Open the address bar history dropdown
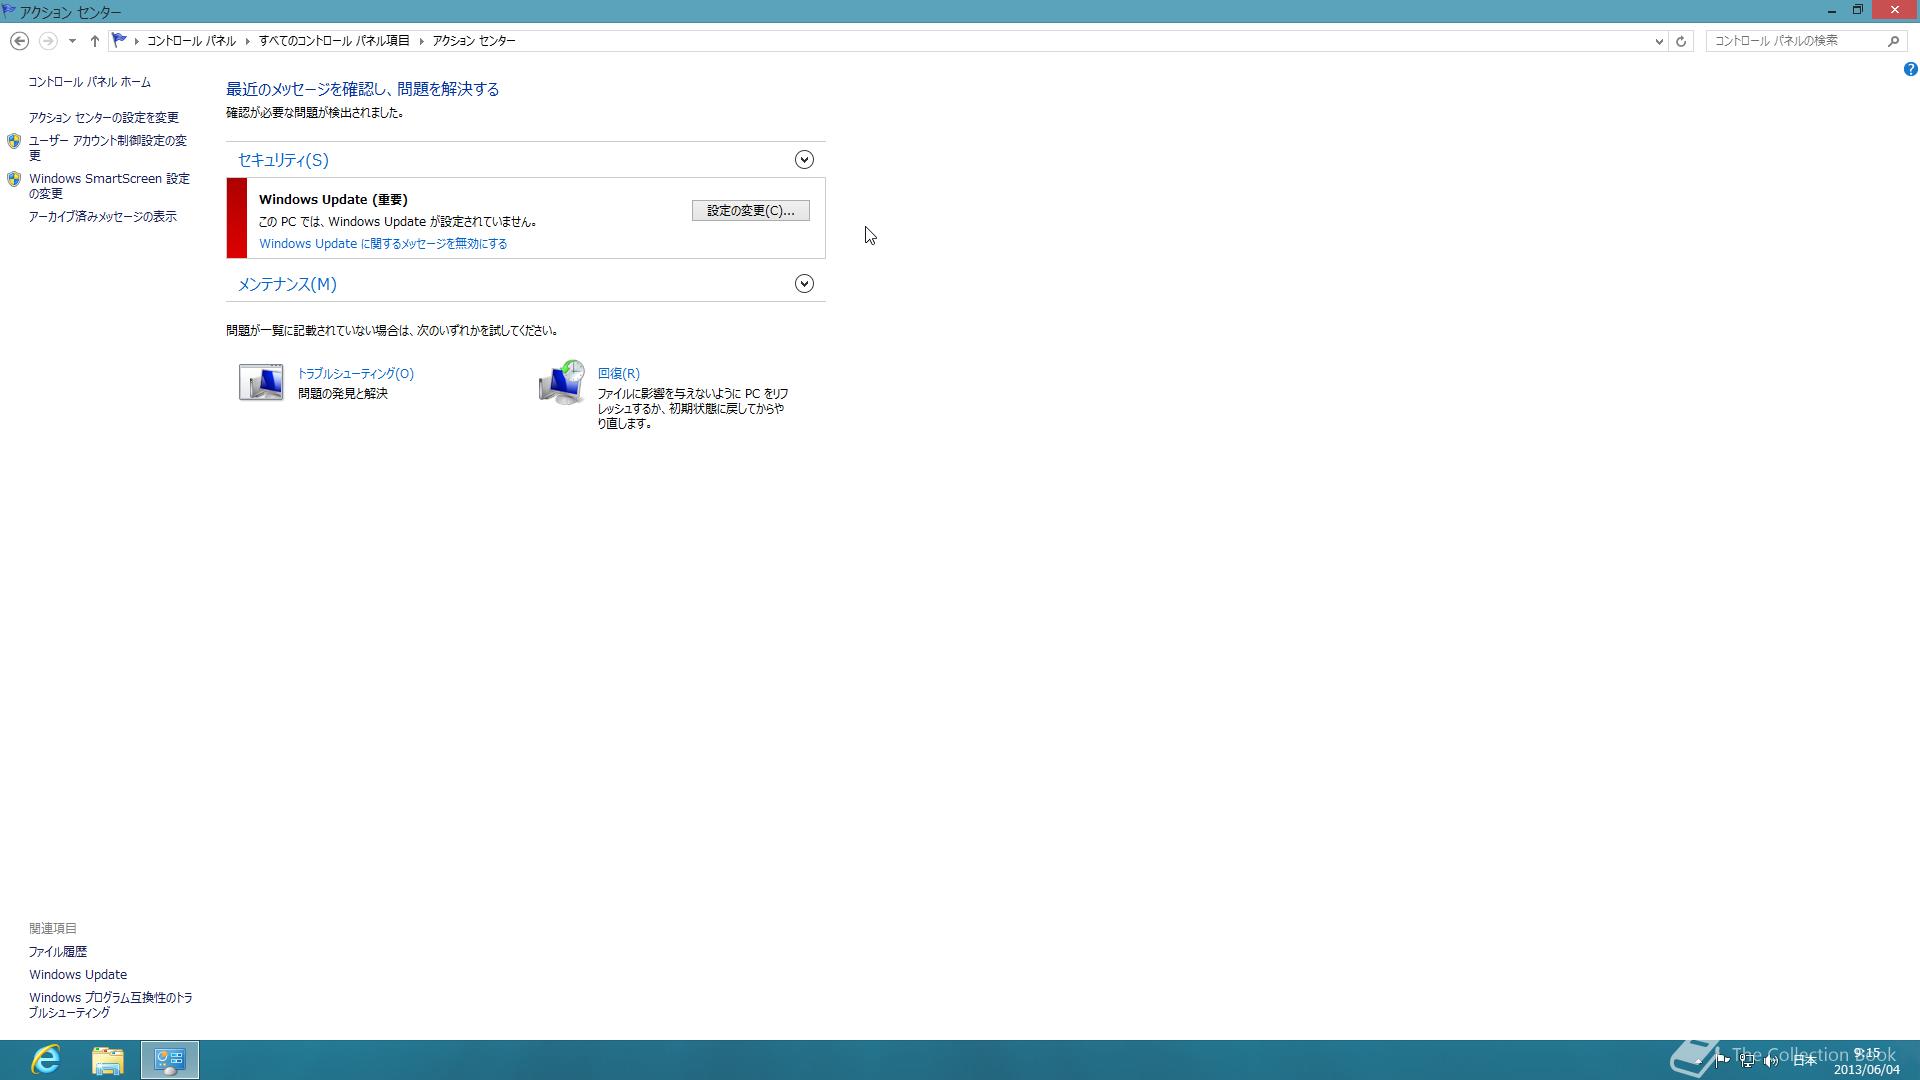The image size is (1920, 1080). 1659,41
